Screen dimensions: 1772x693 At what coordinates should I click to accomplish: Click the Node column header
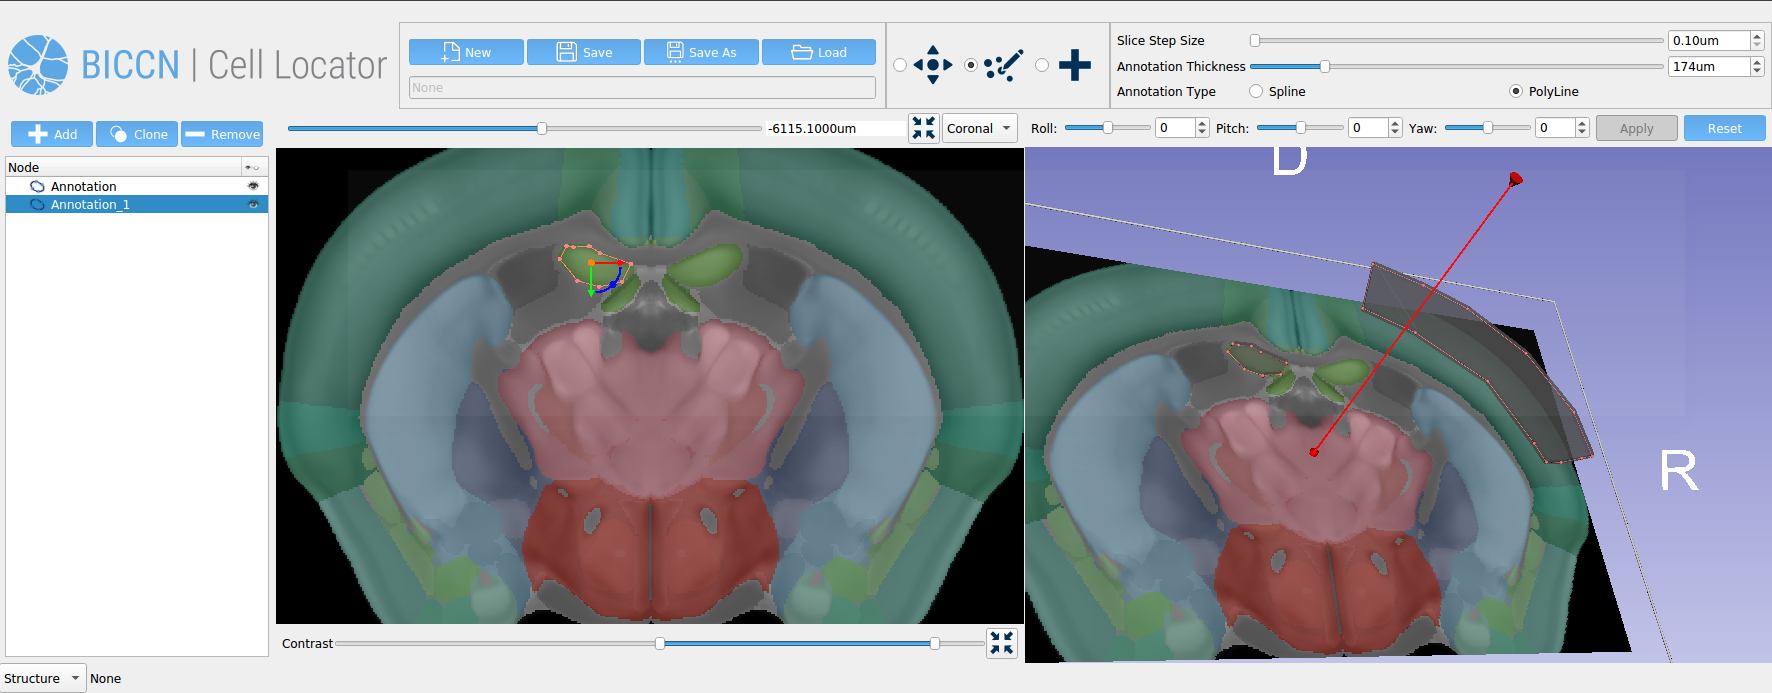124,167
